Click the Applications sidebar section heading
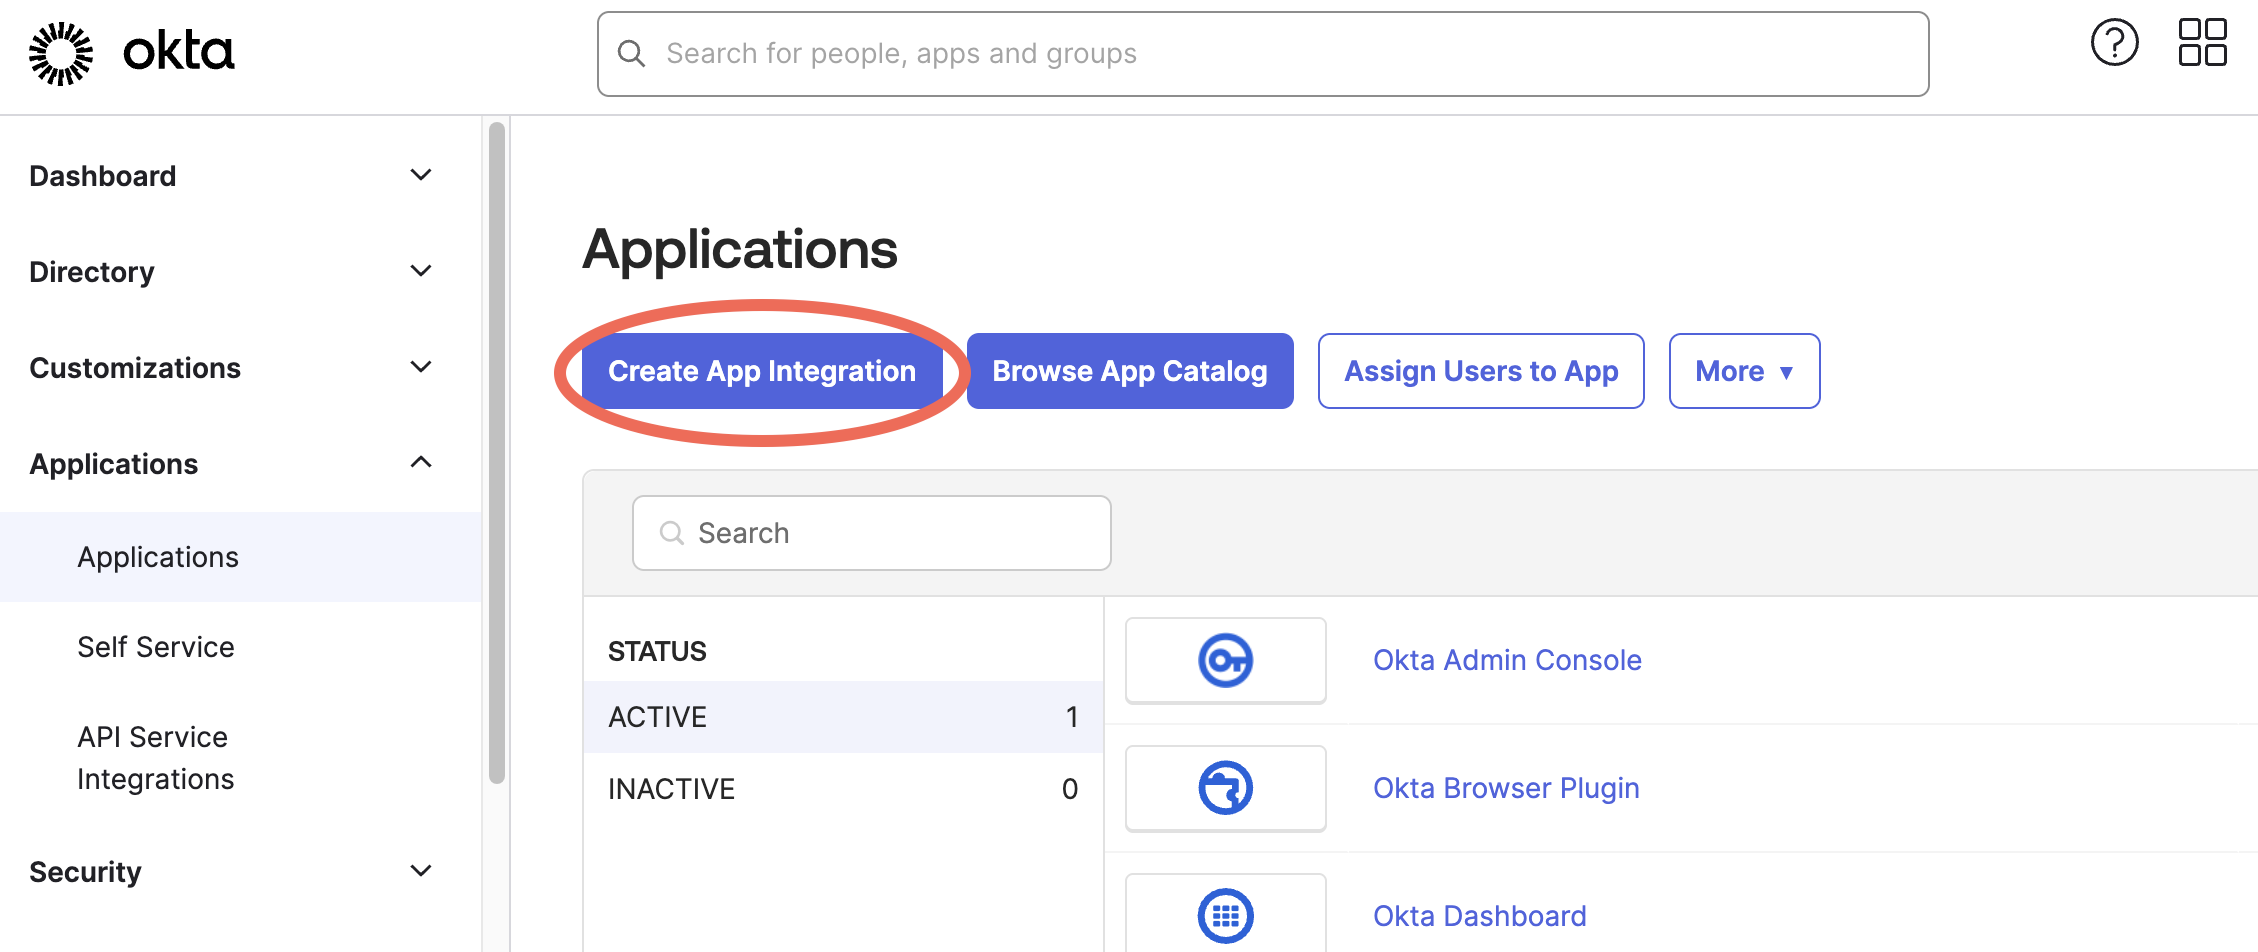This screenshot has height=952, width=2258. pos(114,464)
